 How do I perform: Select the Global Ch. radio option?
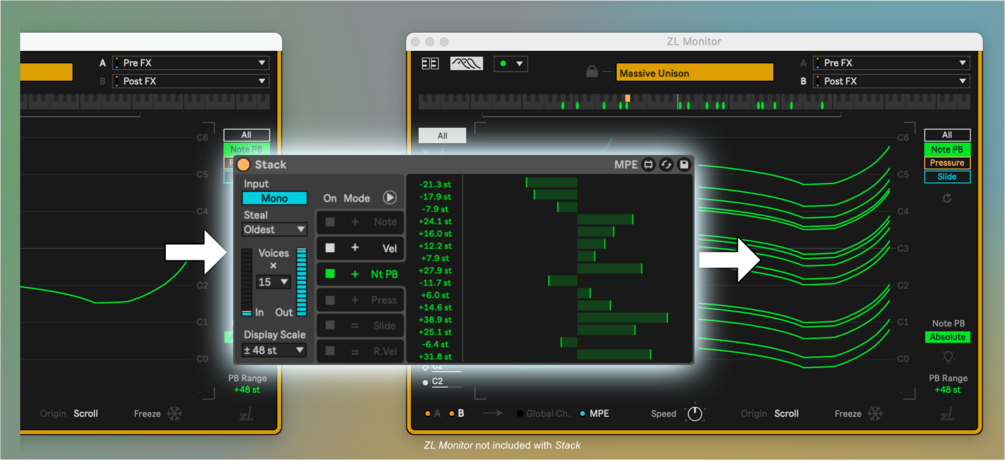pos(544,414)
